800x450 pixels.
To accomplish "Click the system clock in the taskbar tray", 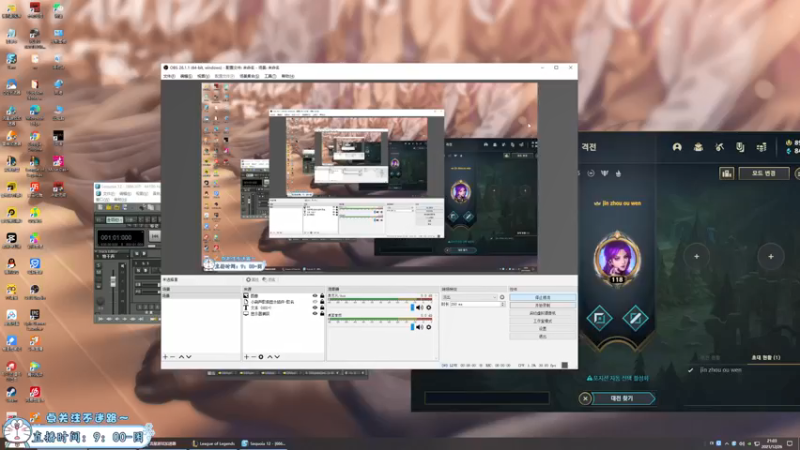I will click(x=772, y=443).
